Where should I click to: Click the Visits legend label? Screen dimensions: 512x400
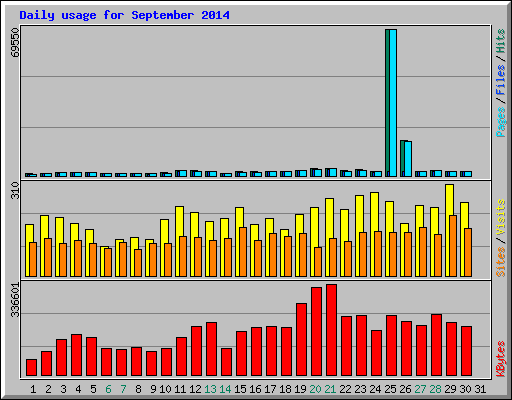pos(501,217)
